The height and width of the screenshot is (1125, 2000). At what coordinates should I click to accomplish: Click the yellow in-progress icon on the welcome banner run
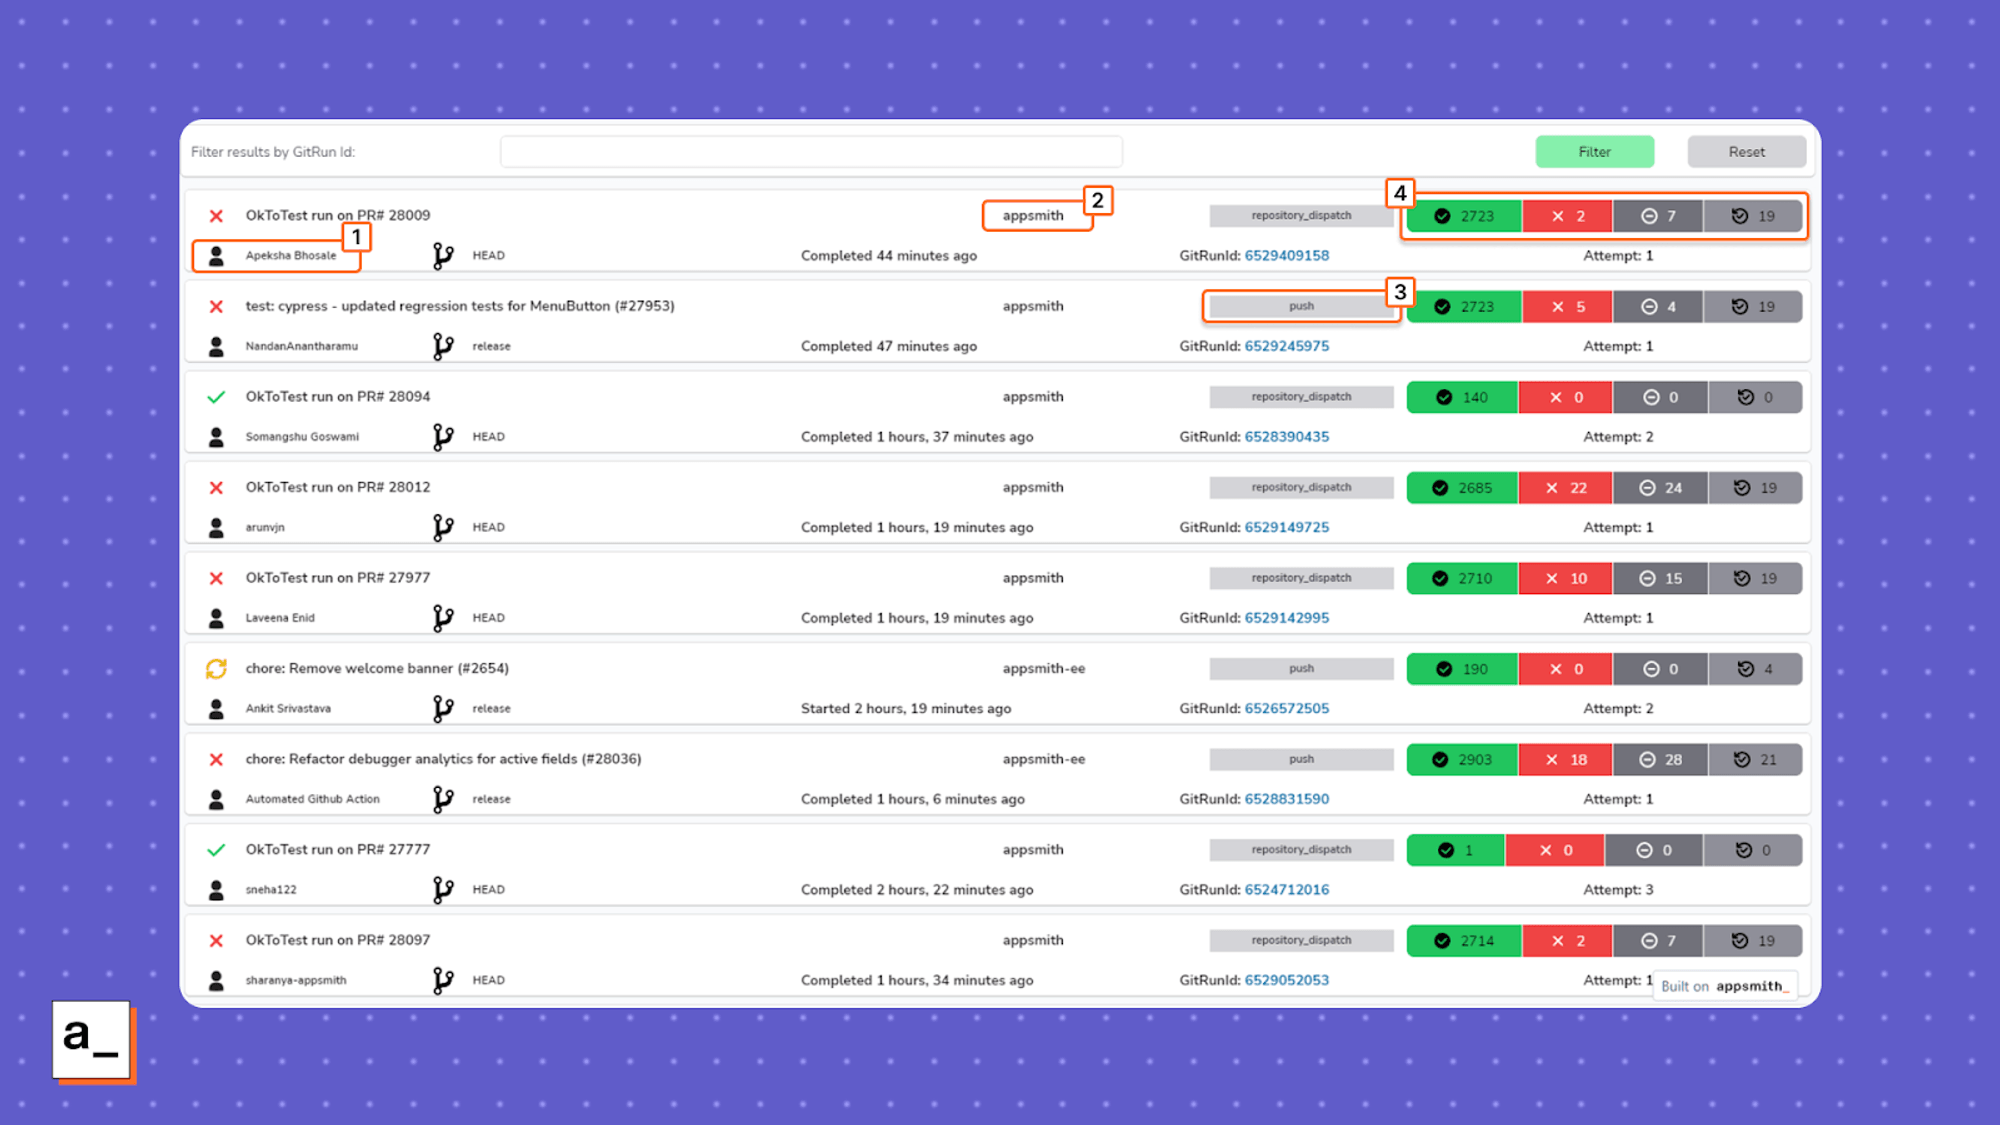pyautogui.click(x=216, y=668)
